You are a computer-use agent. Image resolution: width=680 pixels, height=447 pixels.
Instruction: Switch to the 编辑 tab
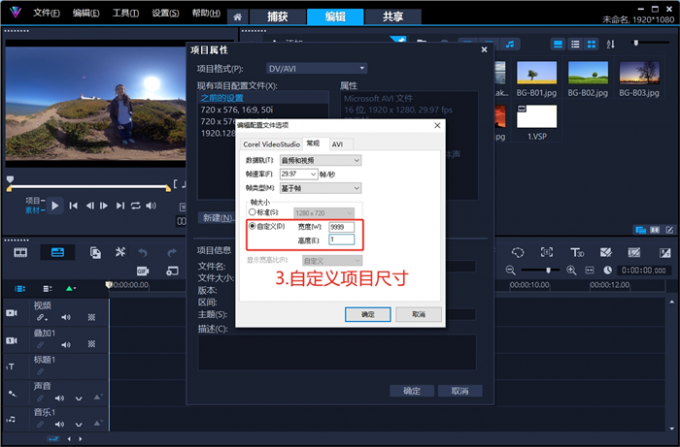point(335,17)
